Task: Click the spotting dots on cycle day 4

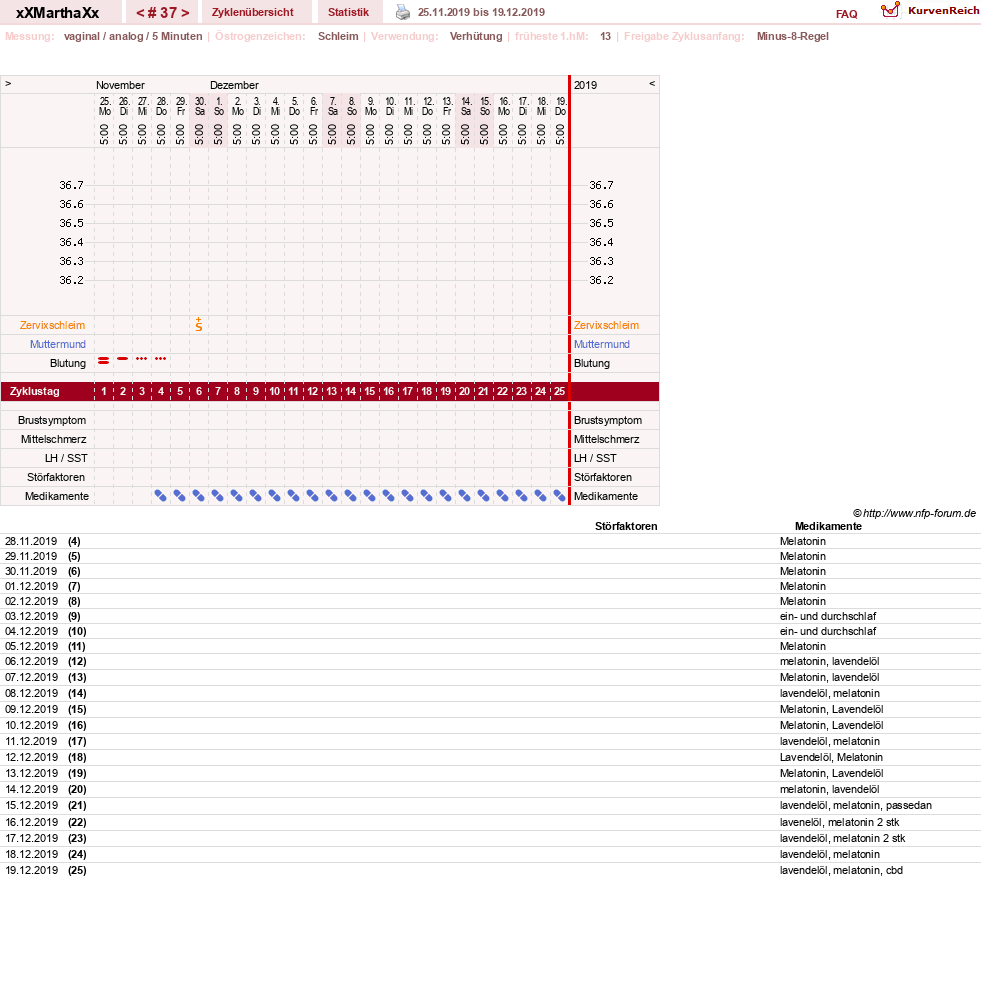Action: point(161,359)
